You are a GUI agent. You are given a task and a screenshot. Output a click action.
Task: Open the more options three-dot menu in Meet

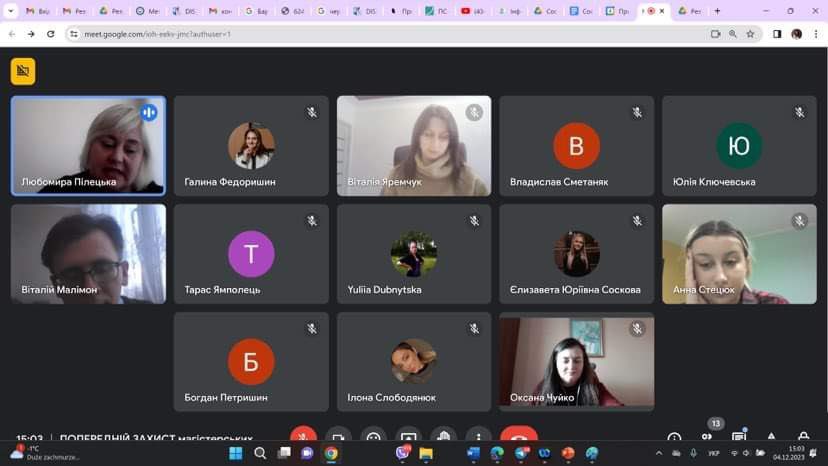click(x=478, y=438)
